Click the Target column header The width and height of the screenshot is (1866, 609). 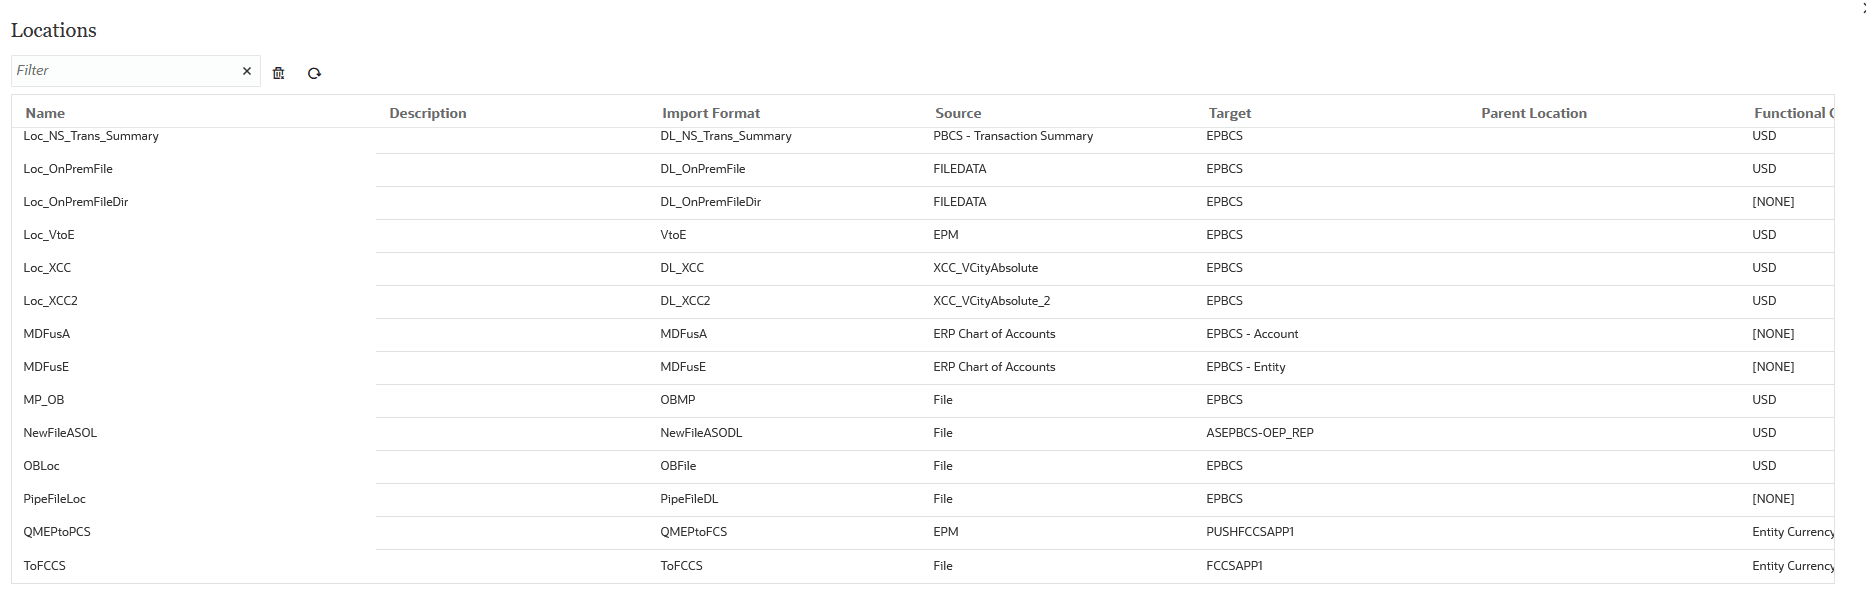pos(1229,113)
